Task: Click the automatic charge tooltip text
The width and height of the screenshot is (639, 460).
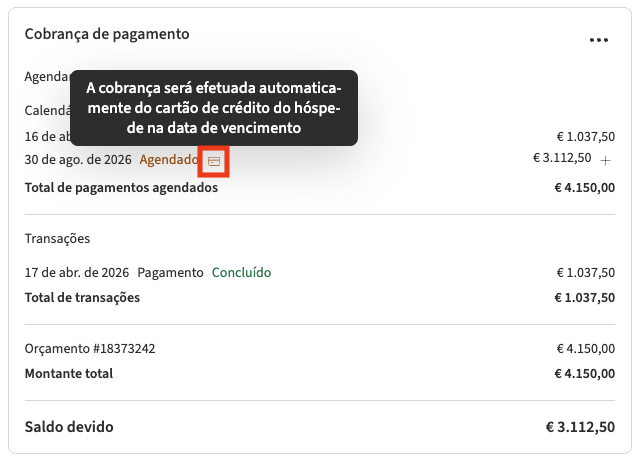Action: coord(214,107)
